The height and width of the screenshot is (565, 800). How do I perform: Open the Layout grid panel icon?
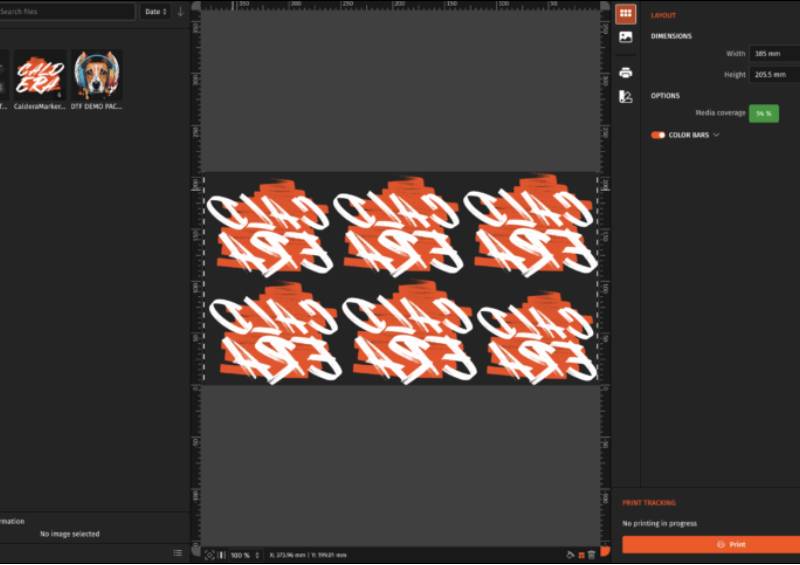click(625, 13)
